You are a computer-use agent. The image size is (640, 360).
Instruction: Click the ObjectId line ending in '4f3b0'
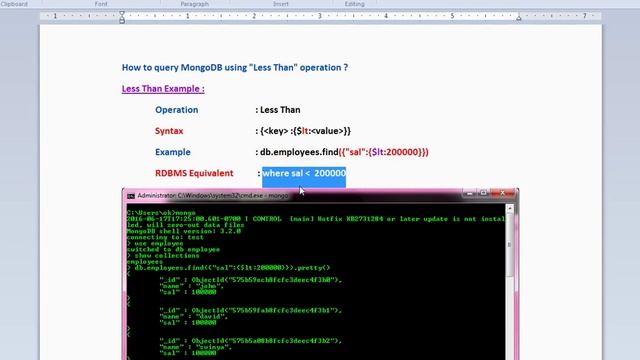251,280
